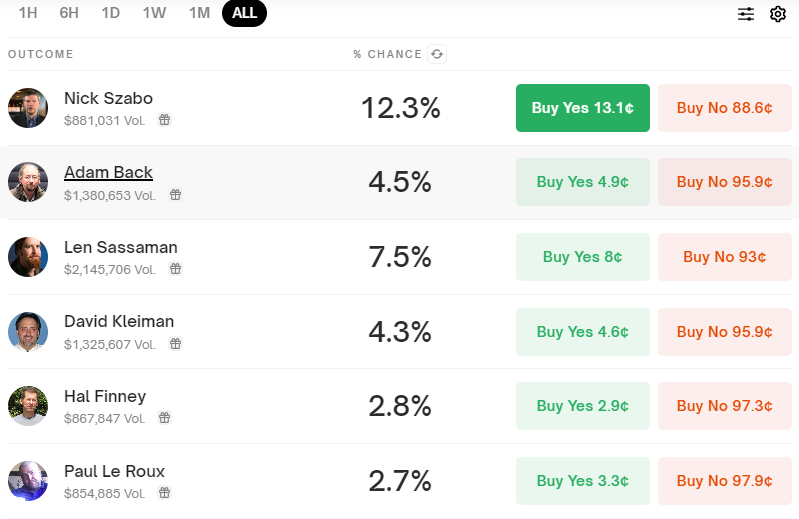Buy Yes 8¢ for Len Sassaman
The height and width of the screenshot is (519, 799).
(x=583, y=257)
